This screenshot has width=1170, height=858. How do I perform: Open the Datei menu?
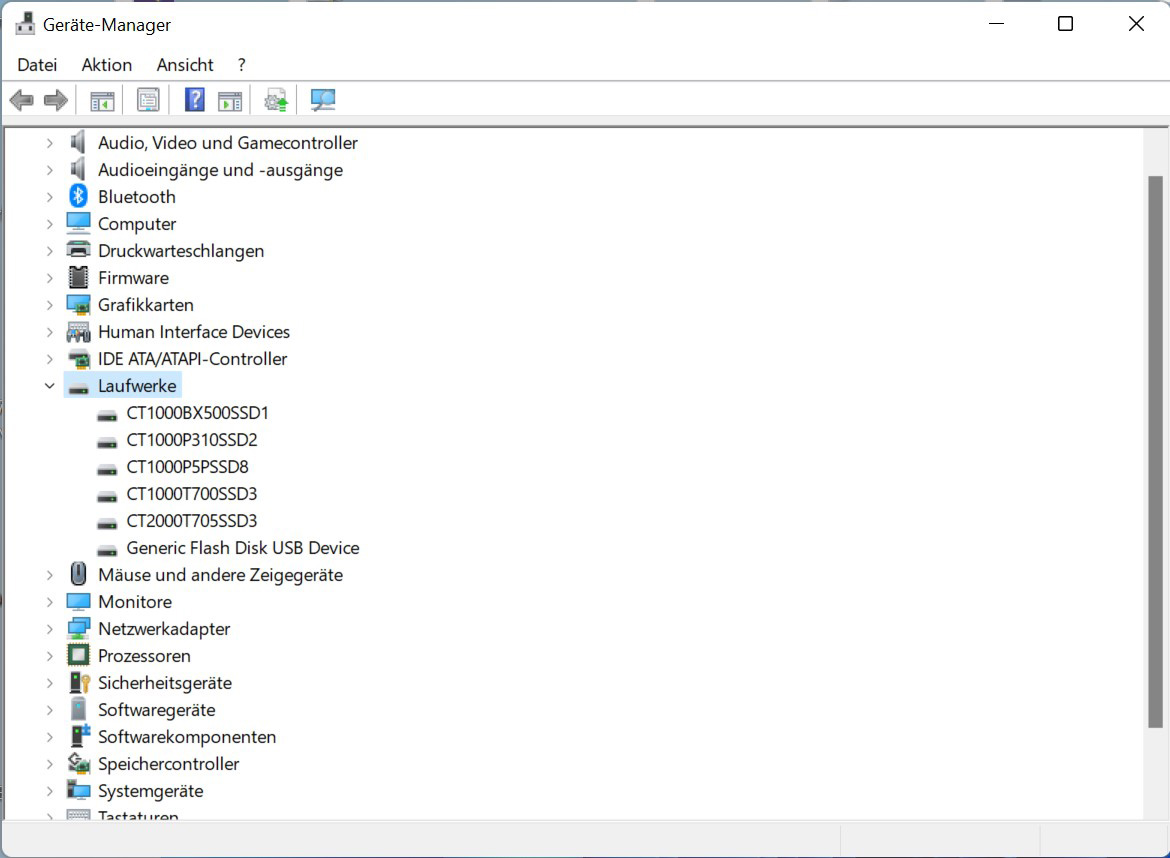coord(37,65)
